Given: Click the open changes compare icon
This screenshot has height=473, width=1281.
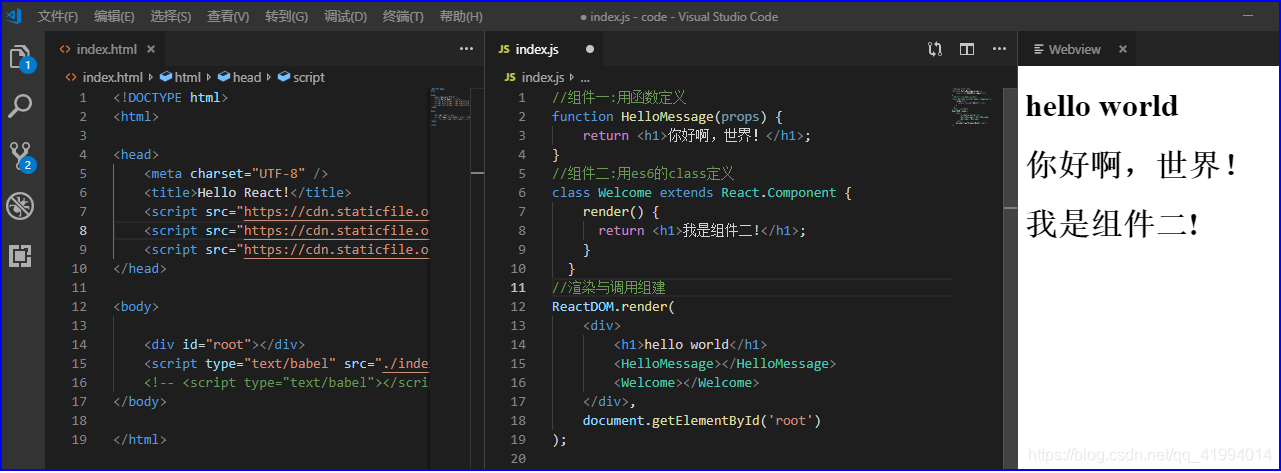Looking at the screenshot, I should [x=935, y=48].
